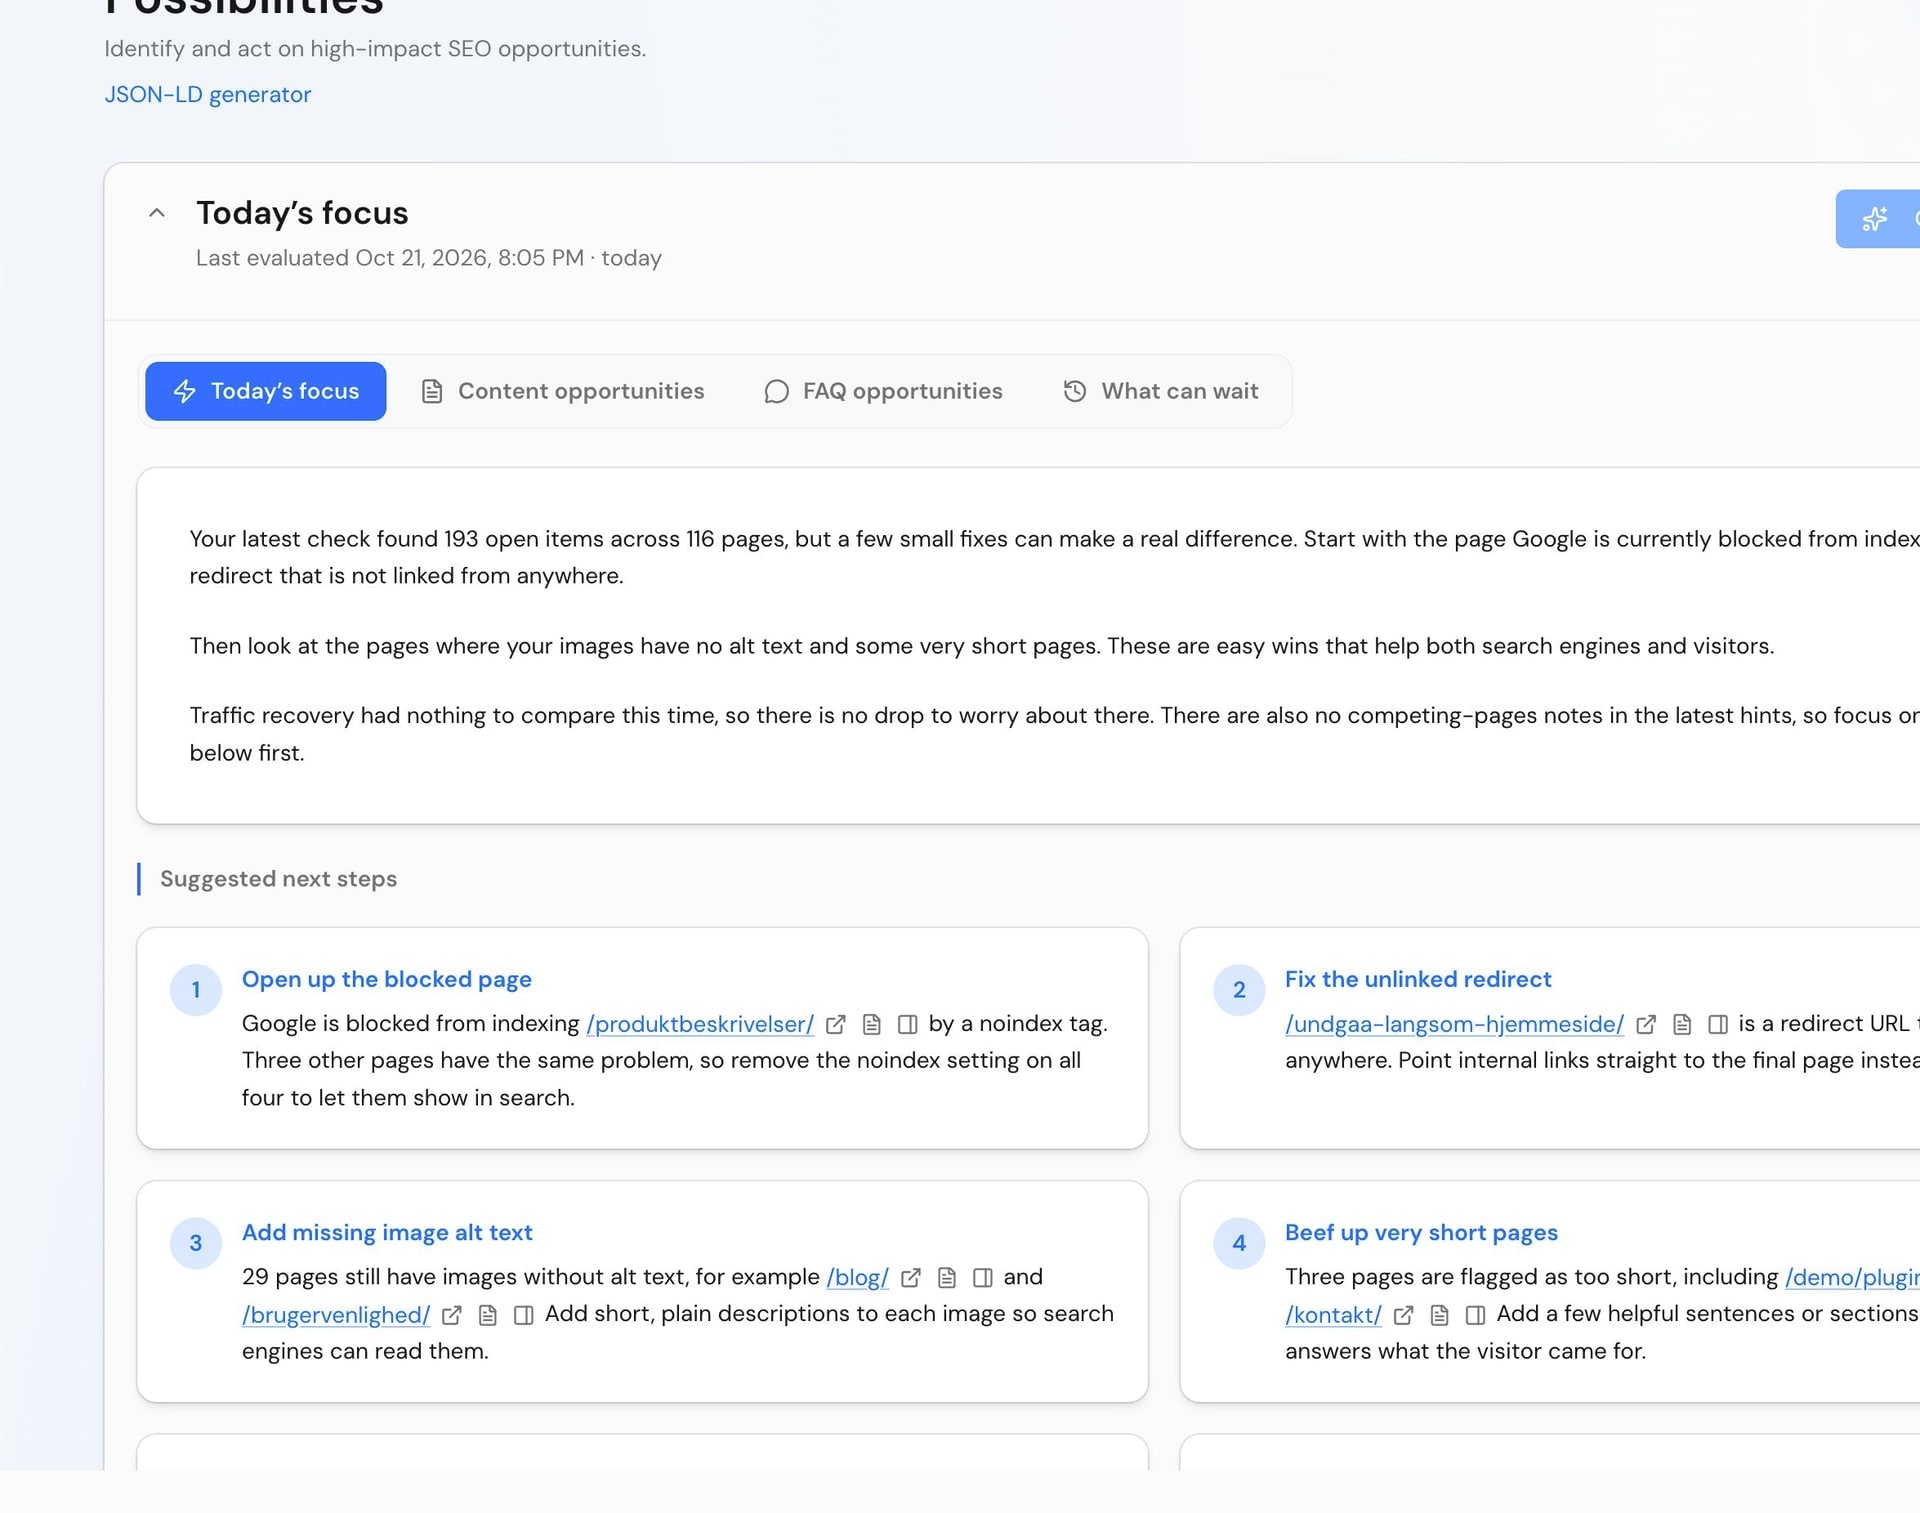Viewport: 1920px width, 1513px height.
Task: Select the What can wait tab
Action: coord(1161,391)
